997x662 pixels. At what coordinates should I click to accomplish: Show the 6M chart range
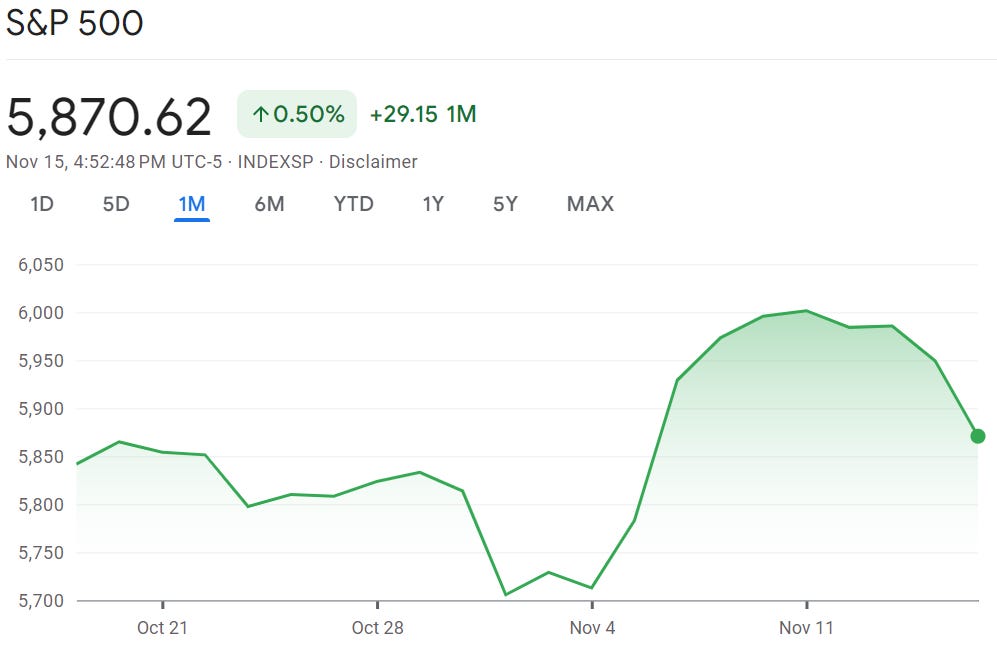[269, 204]
